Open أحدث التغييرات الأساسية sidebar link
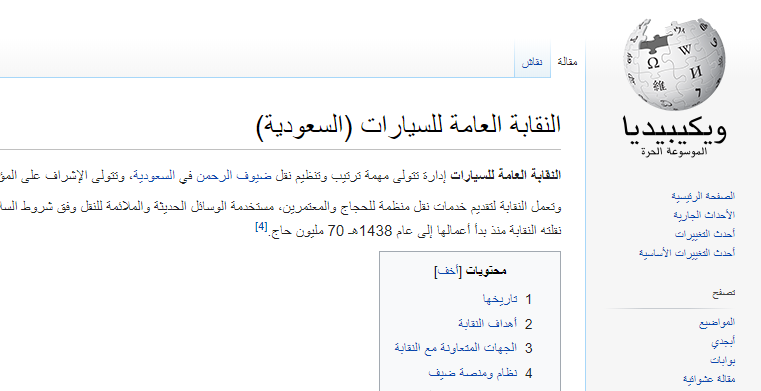This screenshot has width=761, height=391. (687, 253)
